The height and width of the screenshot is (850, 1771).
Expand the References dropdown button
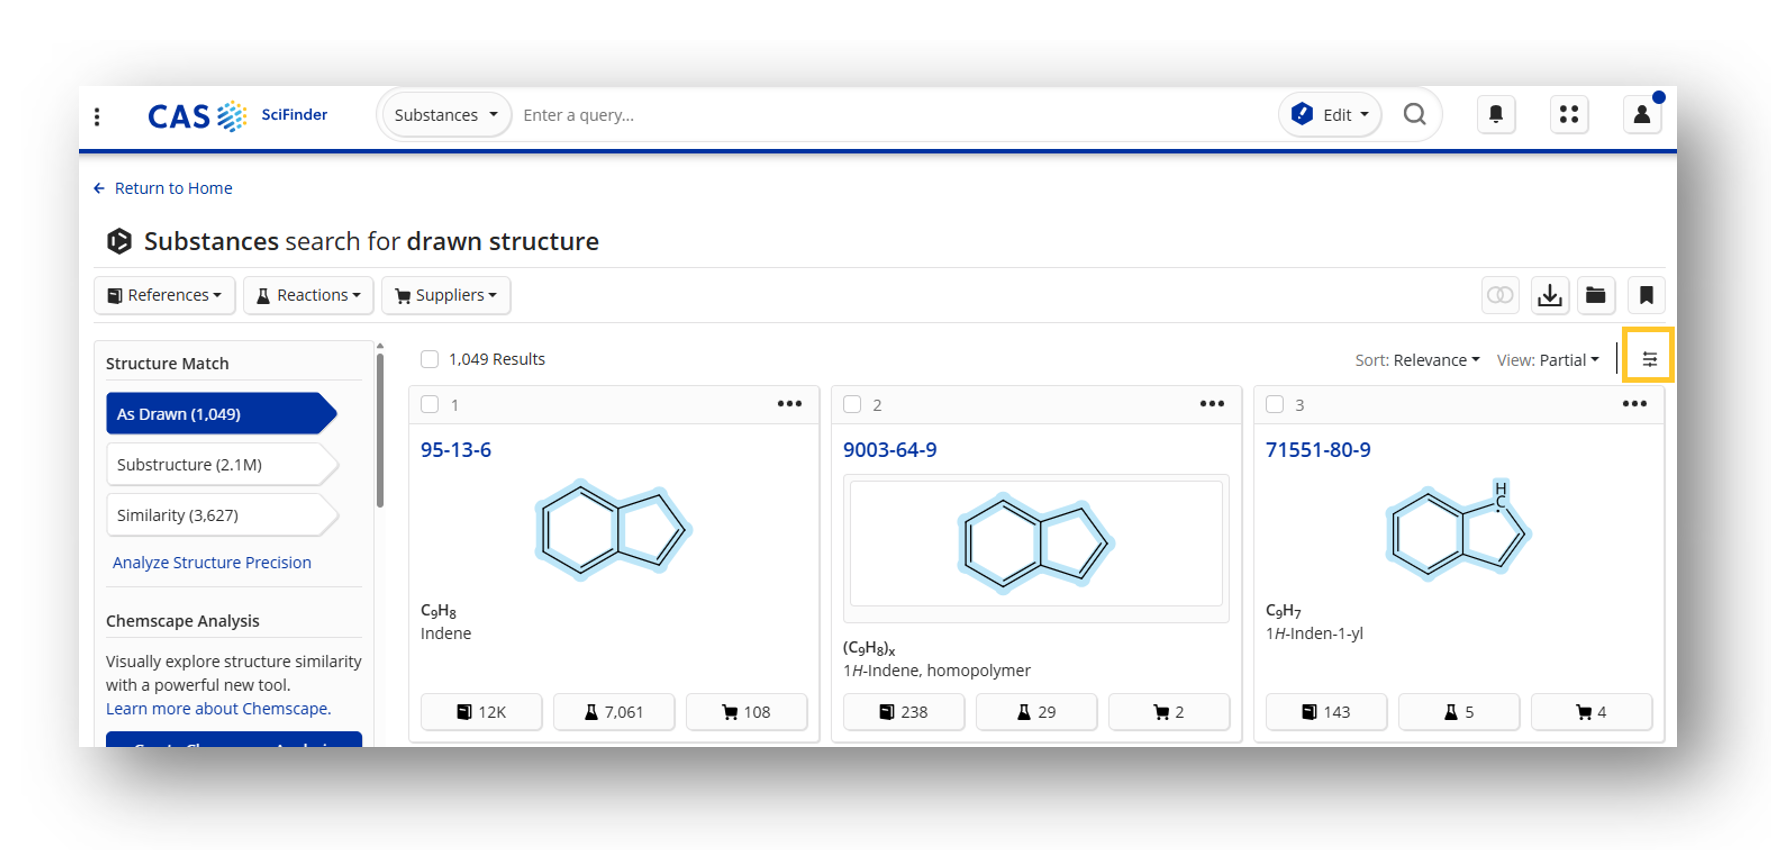(164, 295)
